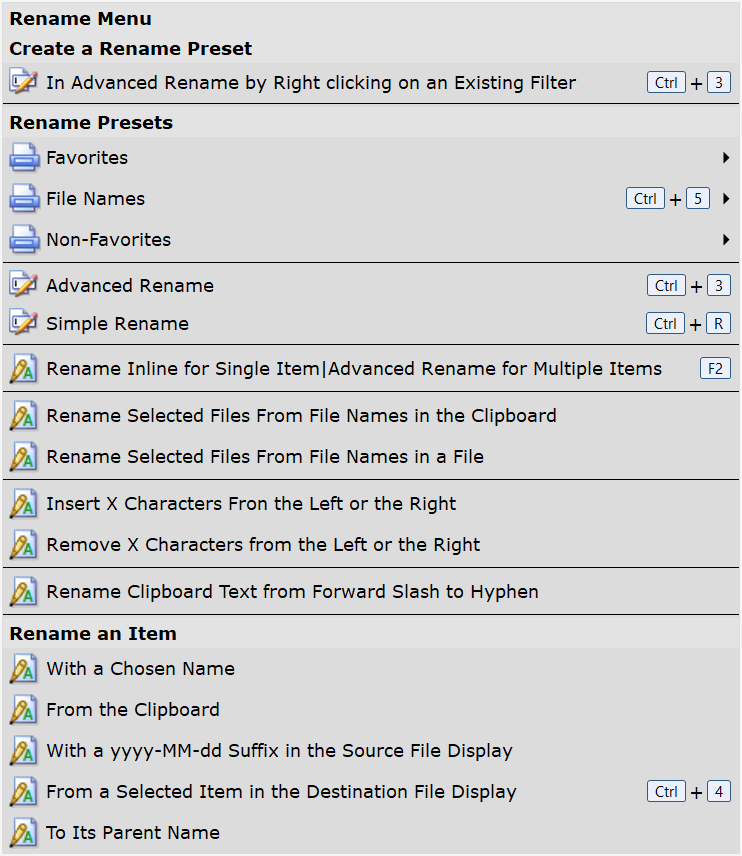Viewport: 742px width, 856px height.
Task: Choose From a Selected Item in Destination Display
Action: tap(281, 792)
